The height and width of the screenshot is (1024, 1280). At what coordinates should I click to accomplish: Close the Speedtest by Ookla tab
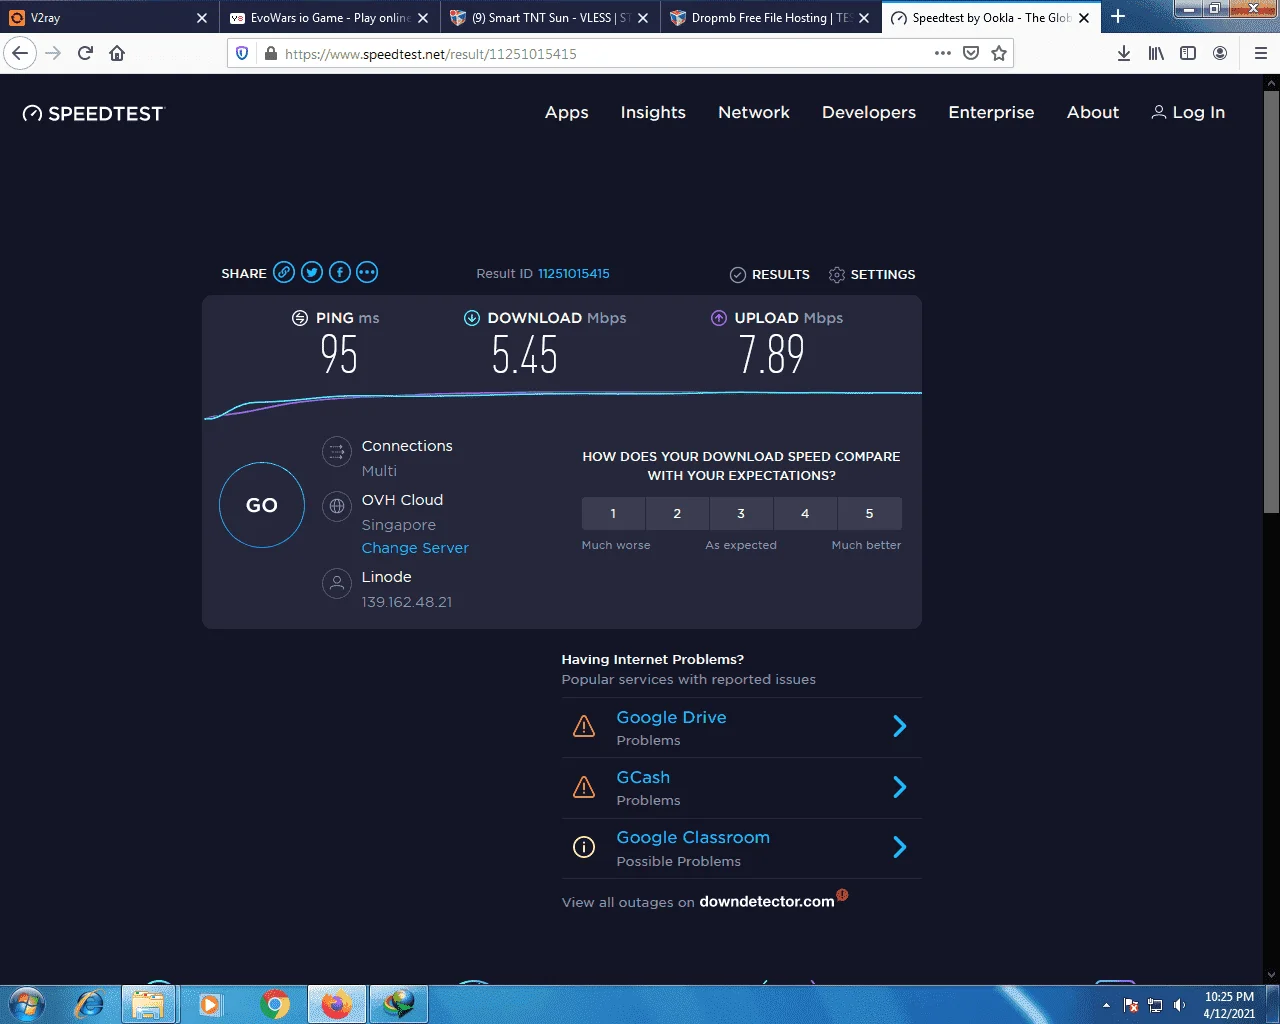(1084, 18)
